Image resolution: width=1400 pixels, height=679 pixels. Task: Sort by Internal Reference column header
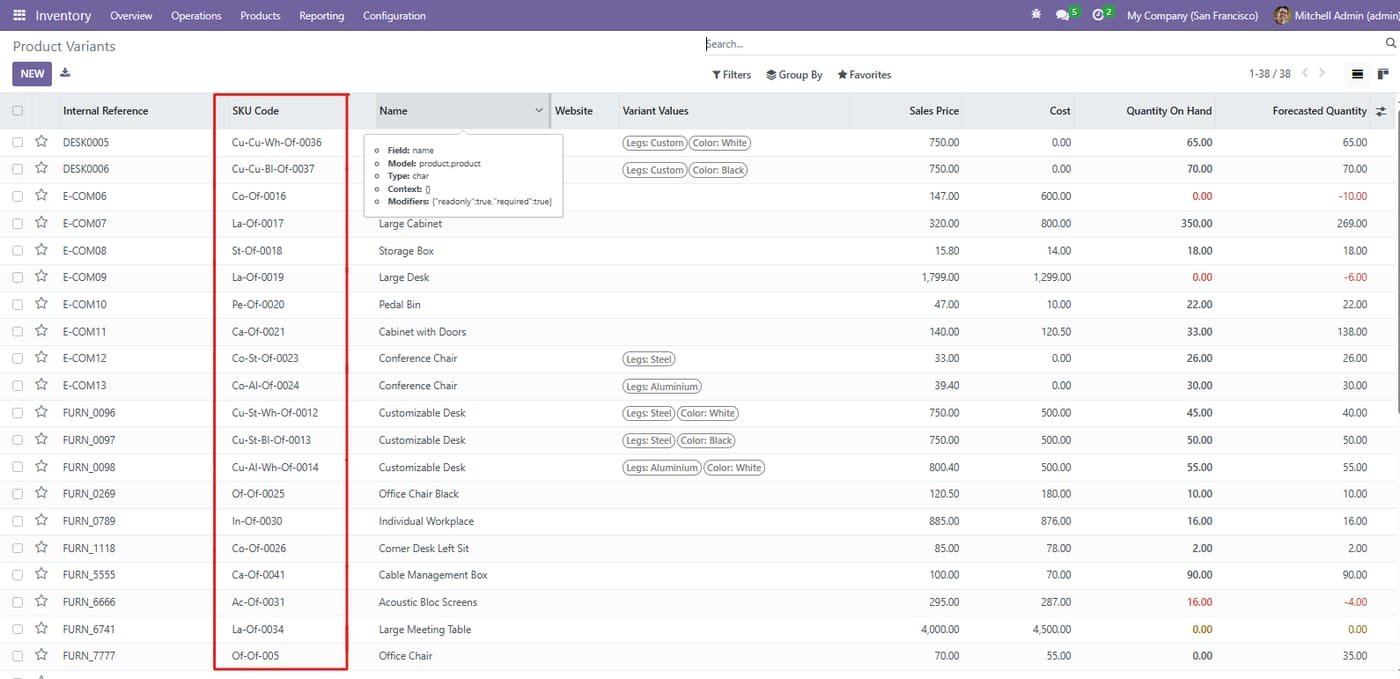click(x=105, y=111)
